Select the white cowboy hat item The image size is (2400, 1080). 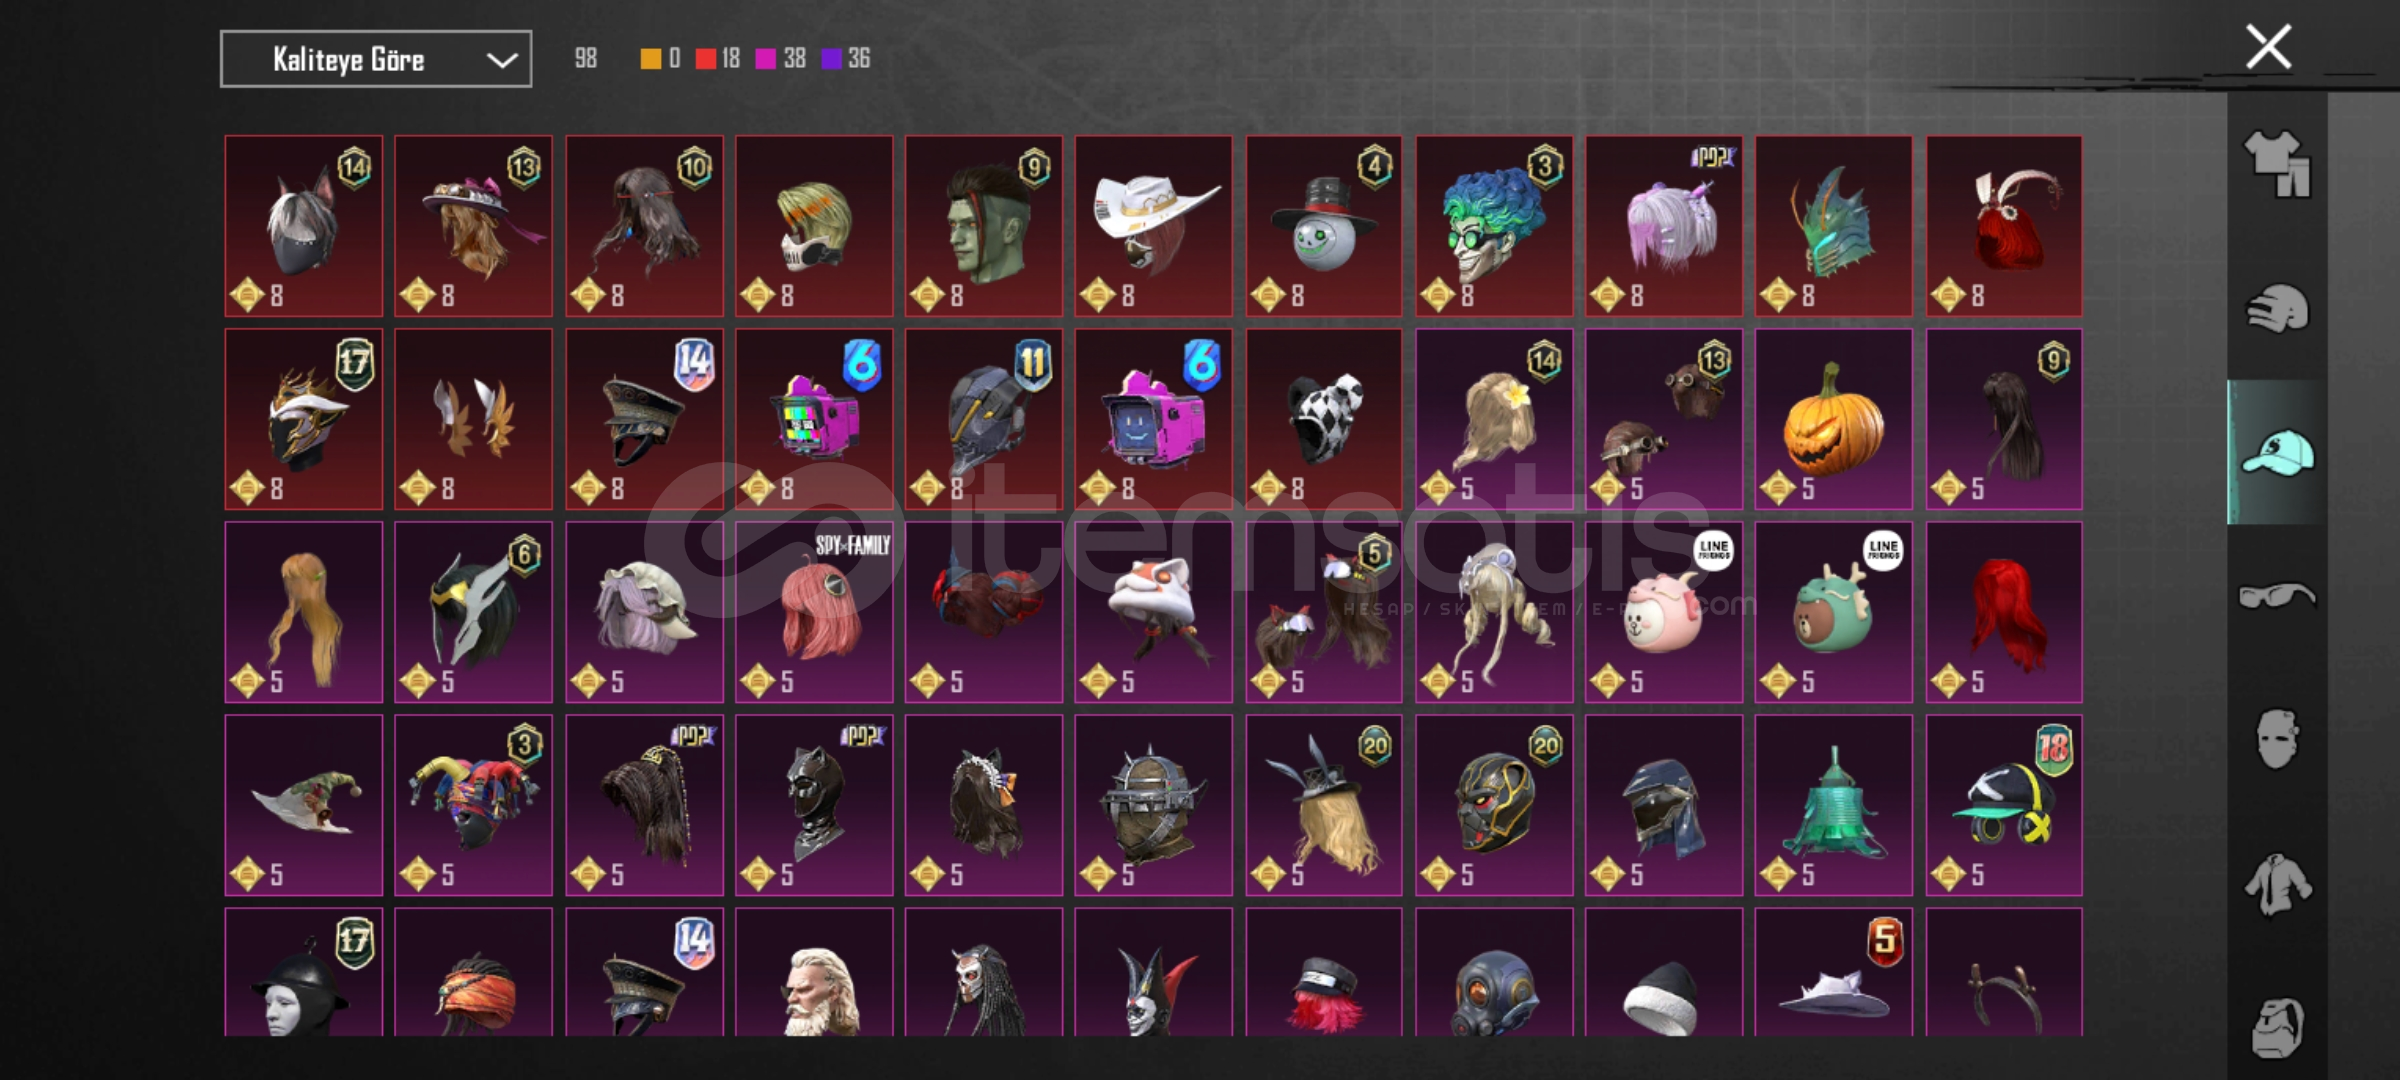(1154, 226)
